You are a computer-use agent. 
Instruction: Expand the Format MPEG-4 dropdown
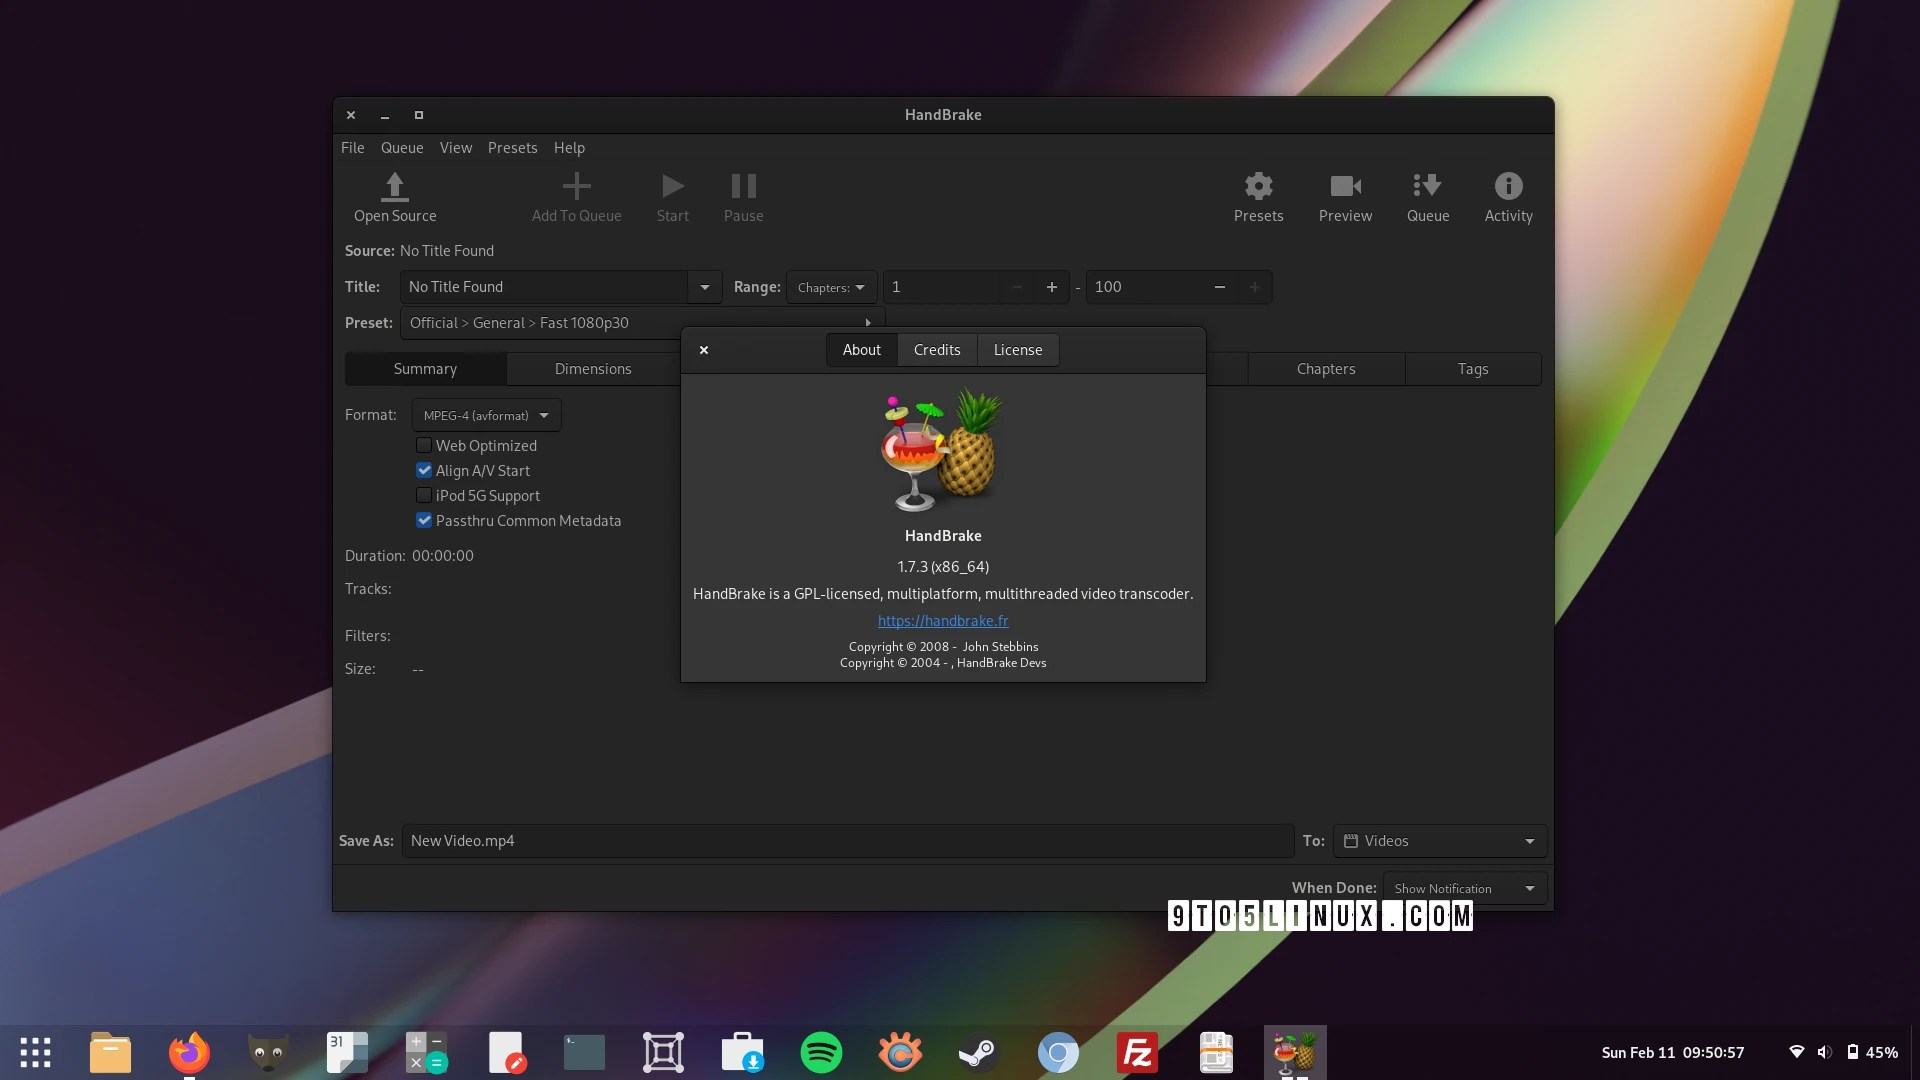[x=486, y=415]
